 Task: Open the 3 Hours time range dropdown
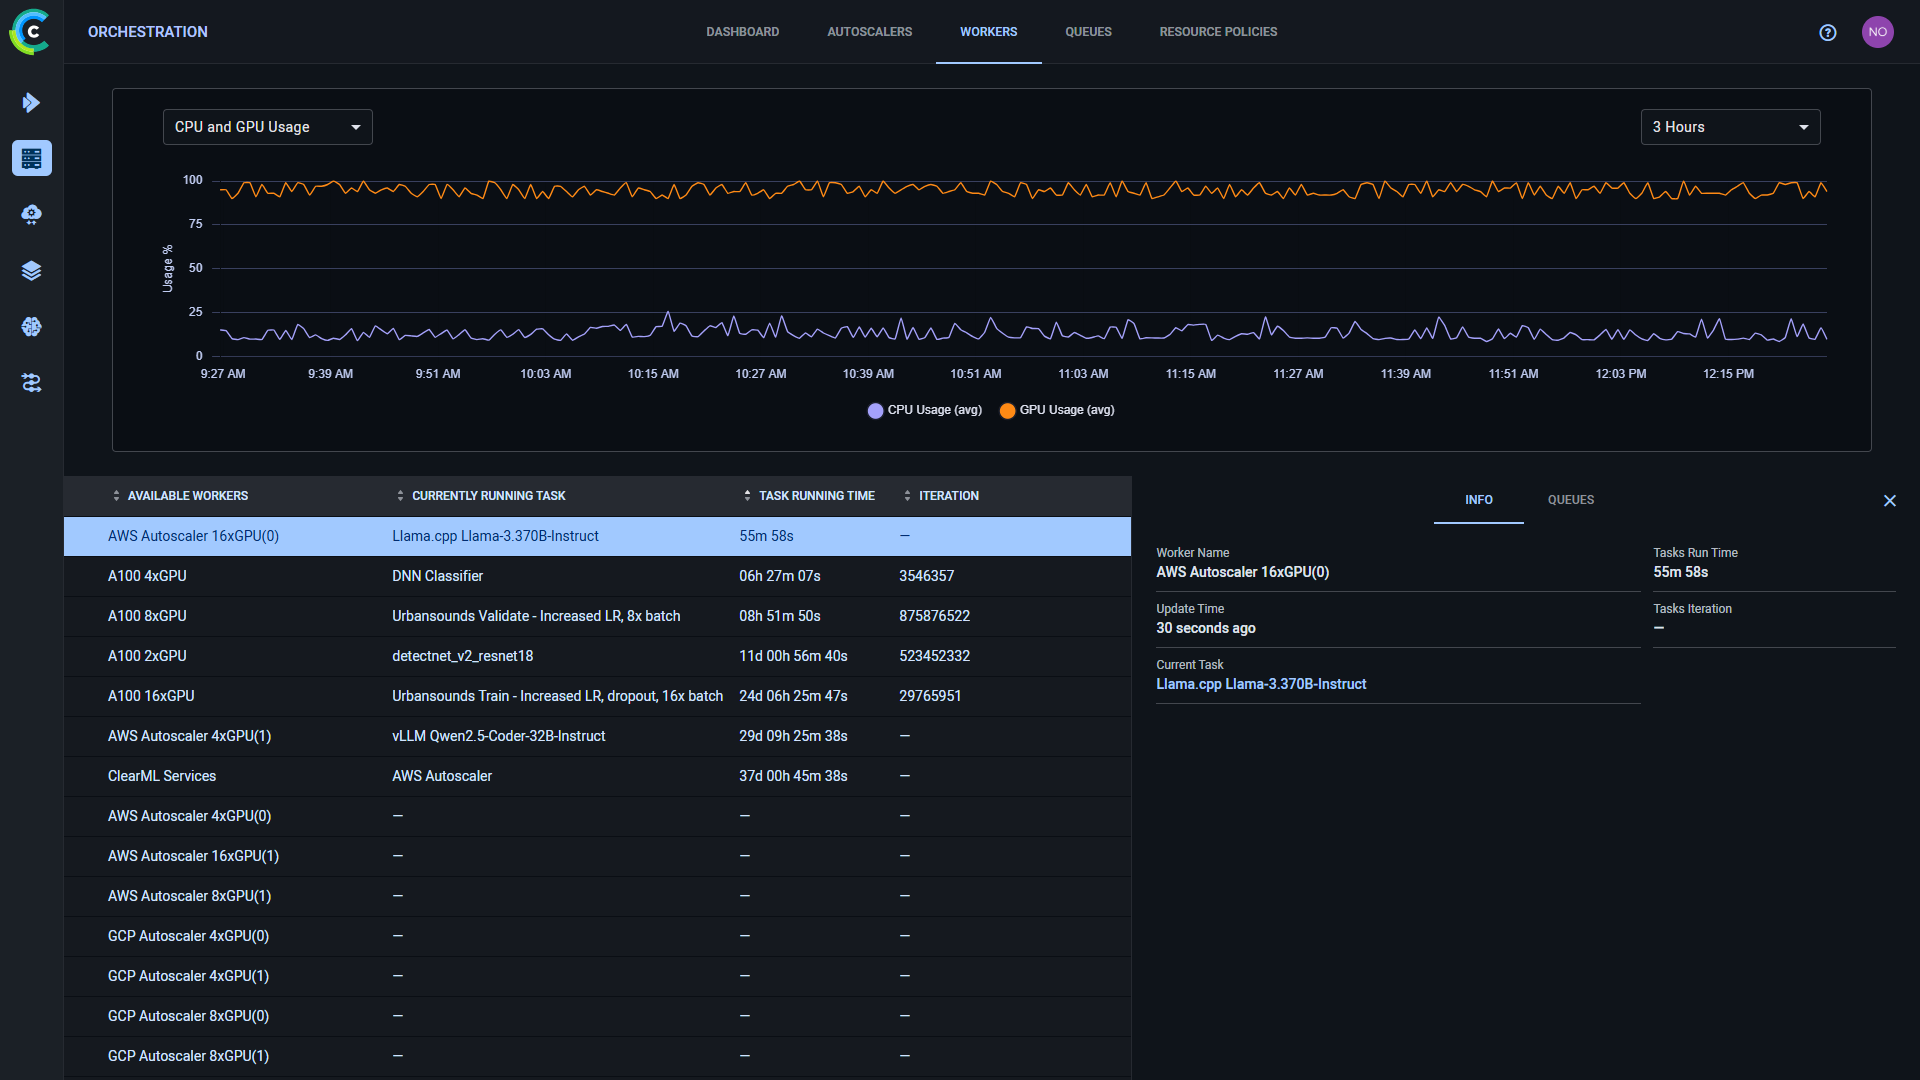(x=1730, y=127)
